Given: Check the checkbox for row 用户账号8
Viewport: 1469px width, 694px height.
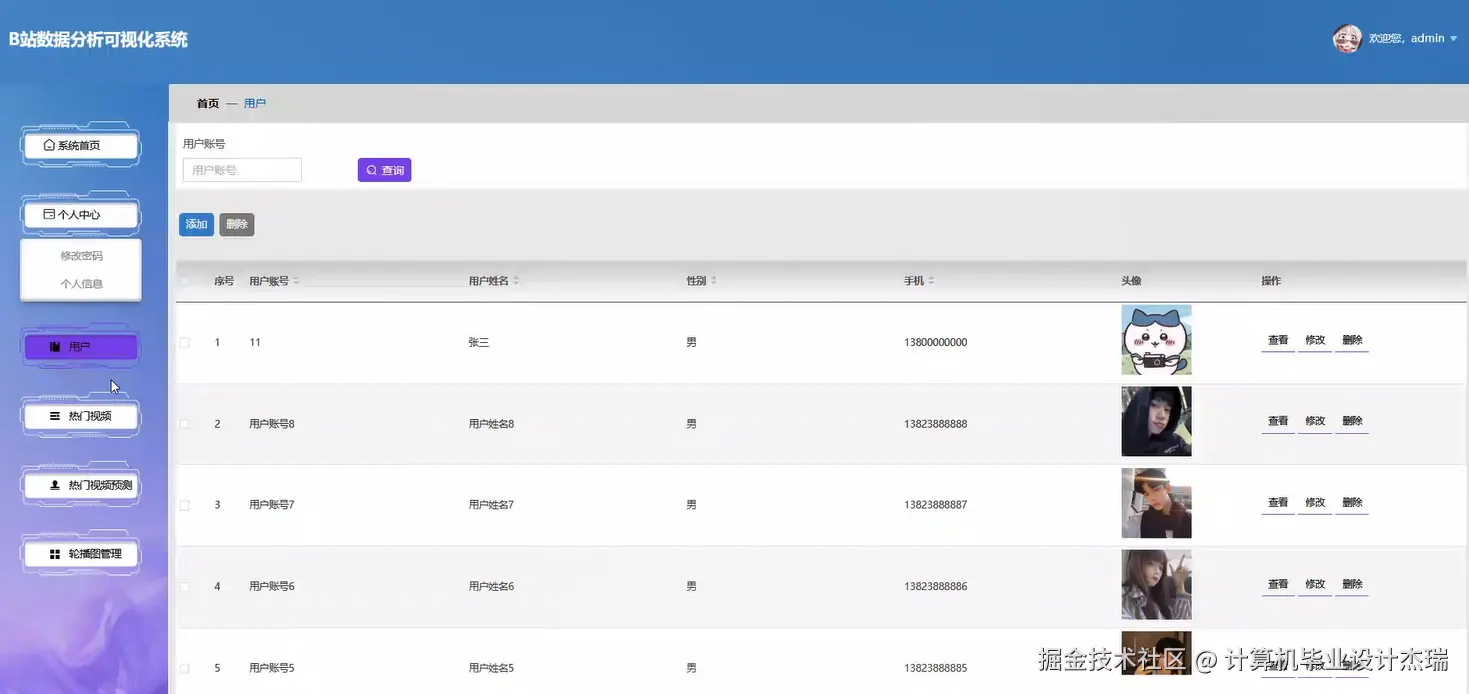Looking at the screenshot, I should point(184,424).
